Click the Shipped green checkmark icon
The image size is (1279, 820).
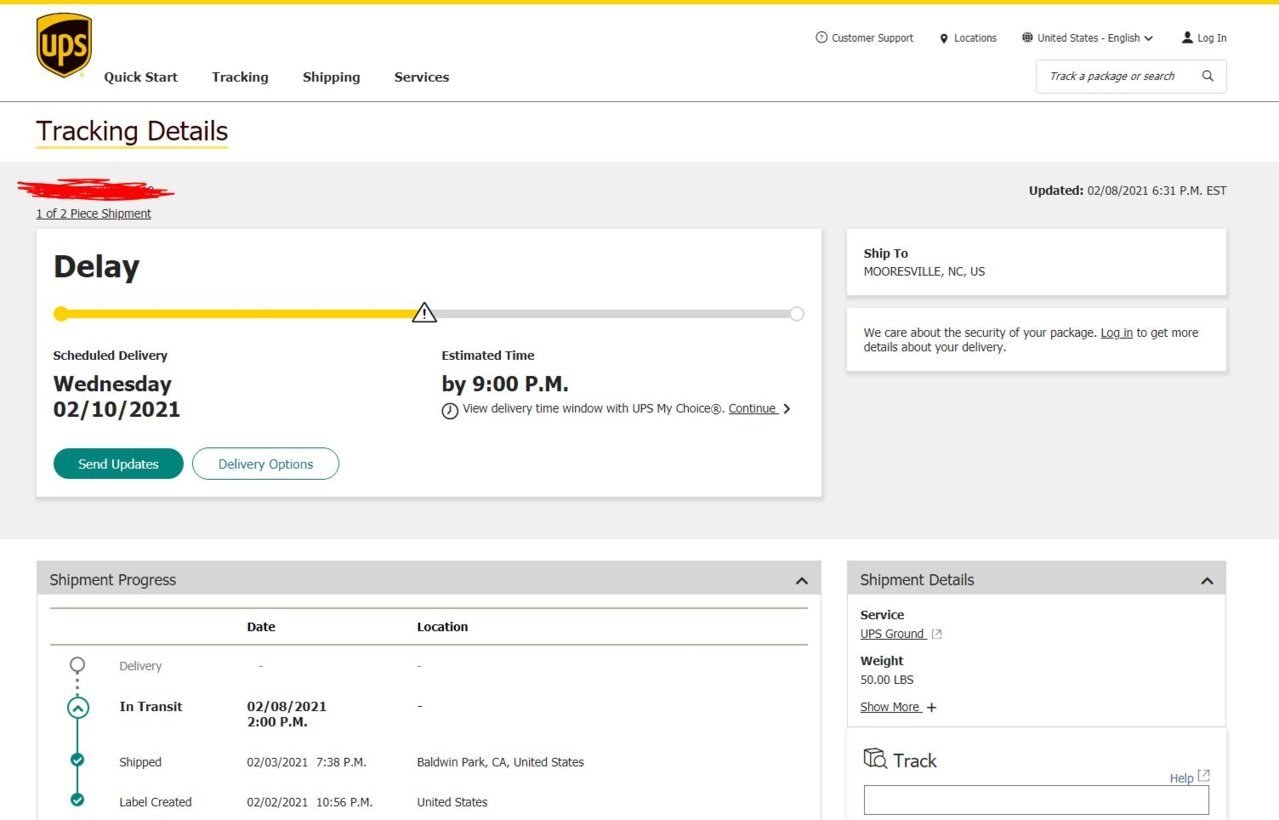[x=78, y=760]
